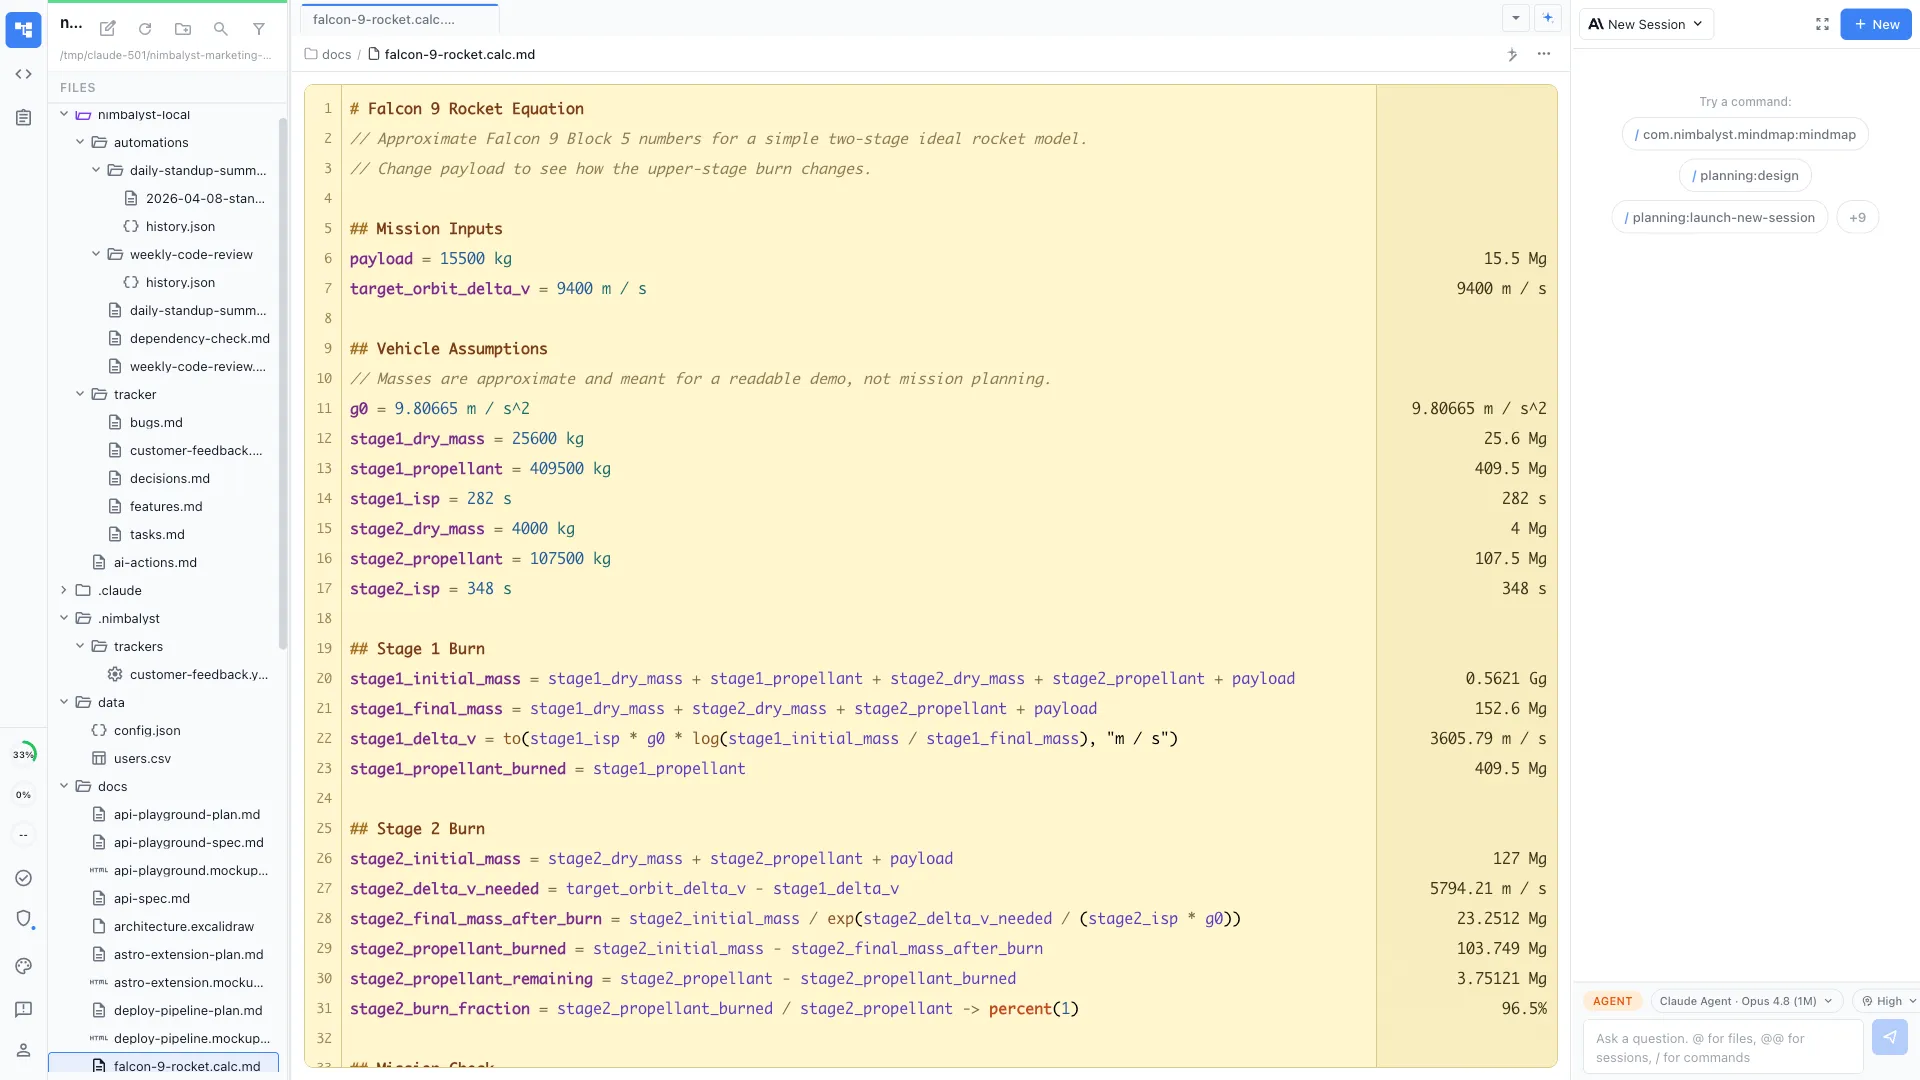Collapse the docs folder
This screenshot has width=1920, height=1080.
64,786
